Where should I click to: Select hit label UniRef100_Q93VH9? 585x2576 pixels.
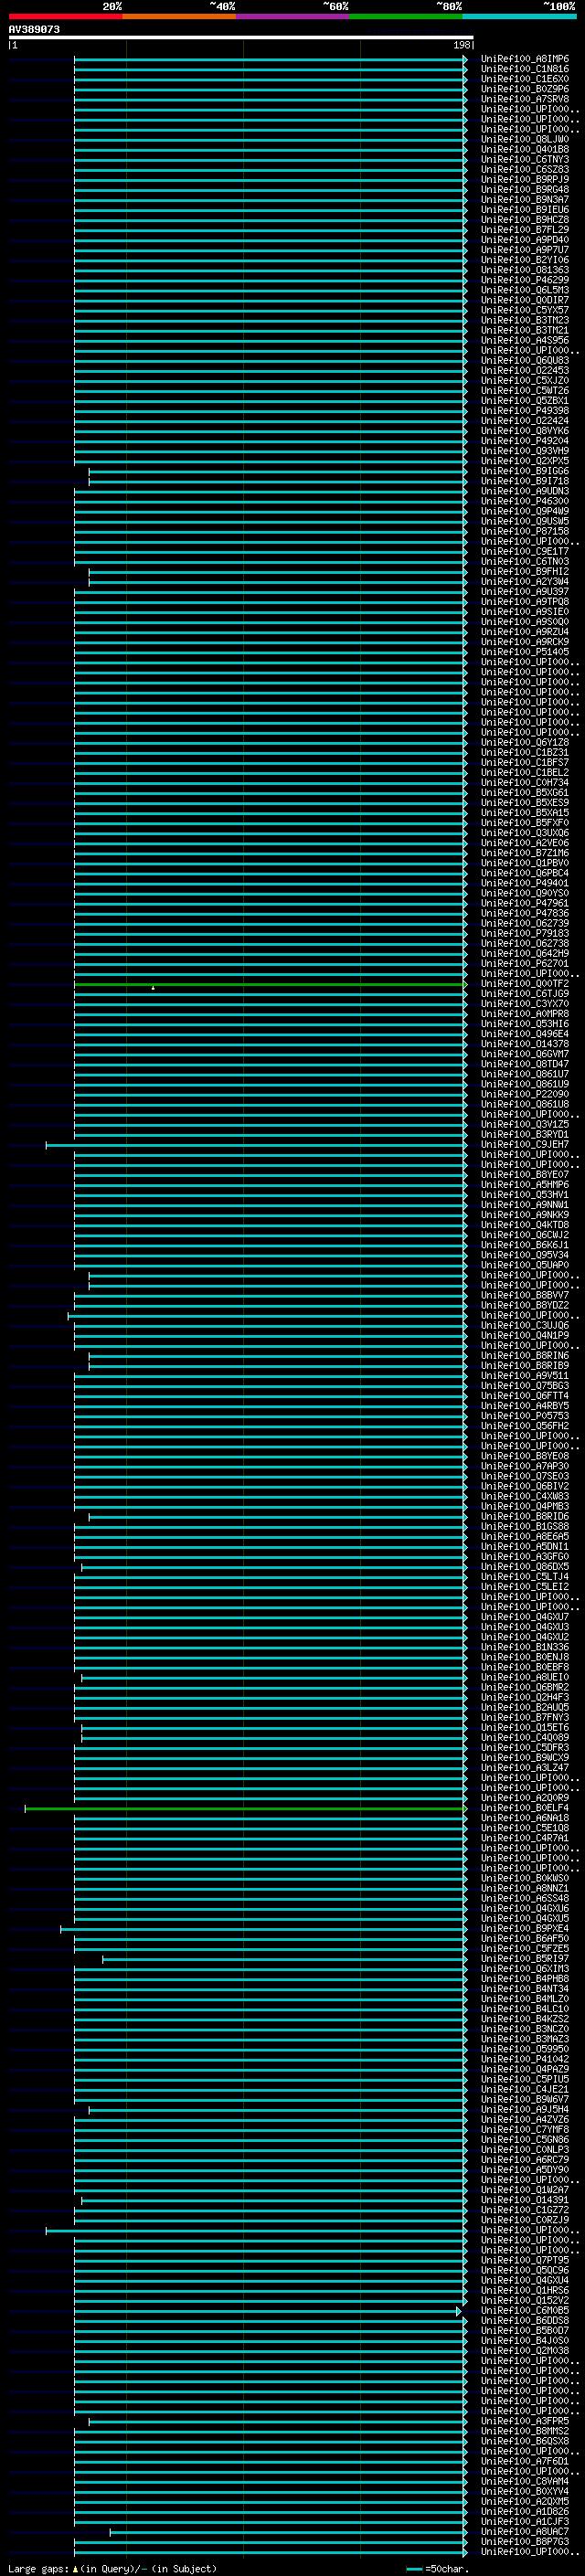click(x=525, y=451)
